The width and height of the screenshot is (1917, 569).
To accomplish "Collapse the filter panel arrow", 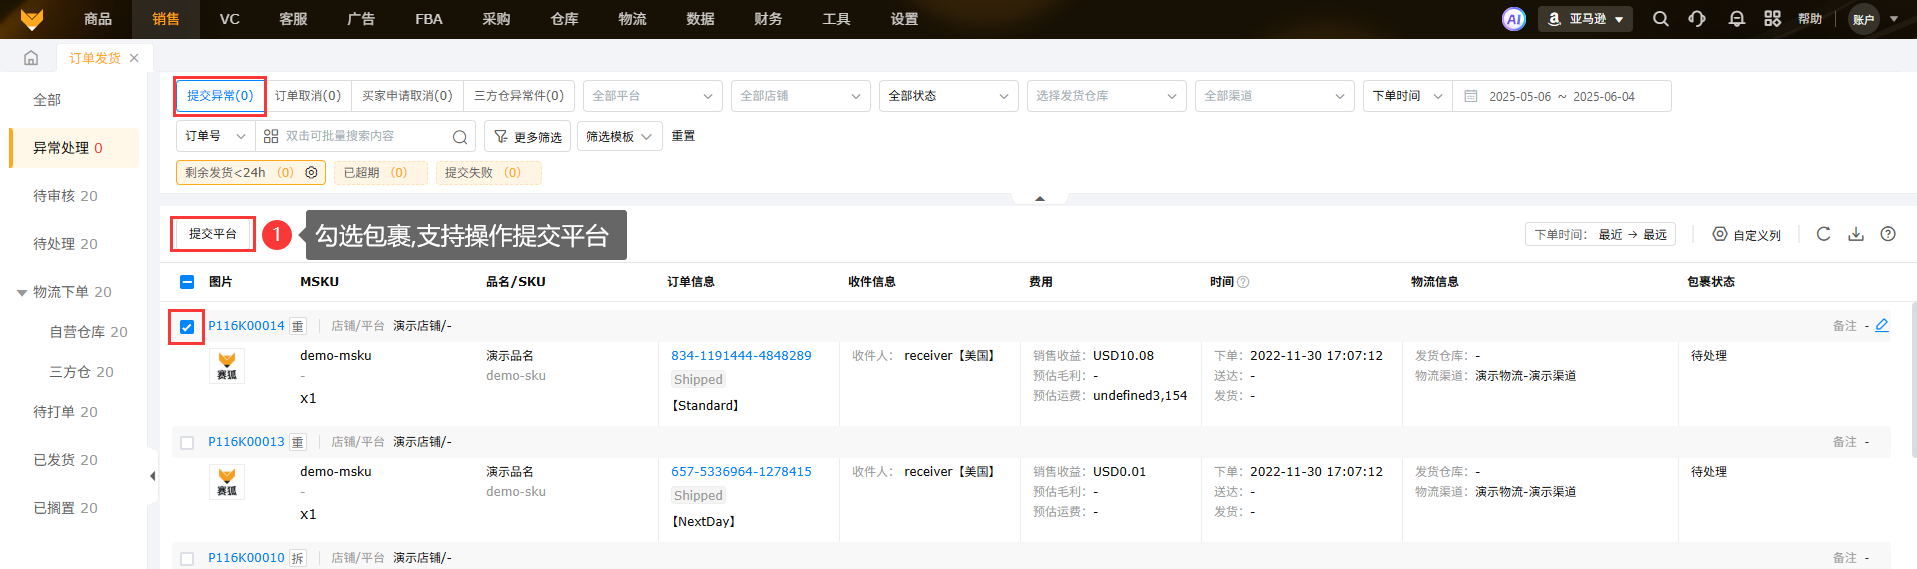I will [x=1040, y=199].
